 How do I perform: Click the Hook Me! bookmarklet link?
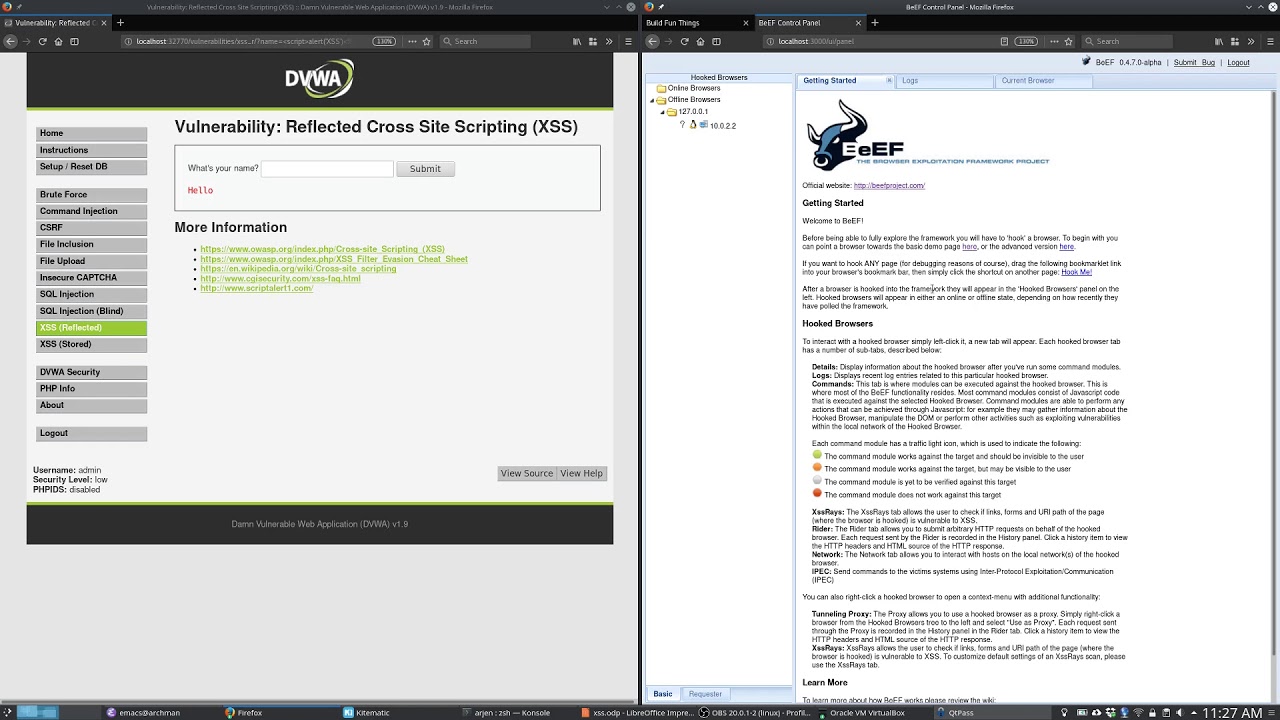click(x=1076, y=272)
